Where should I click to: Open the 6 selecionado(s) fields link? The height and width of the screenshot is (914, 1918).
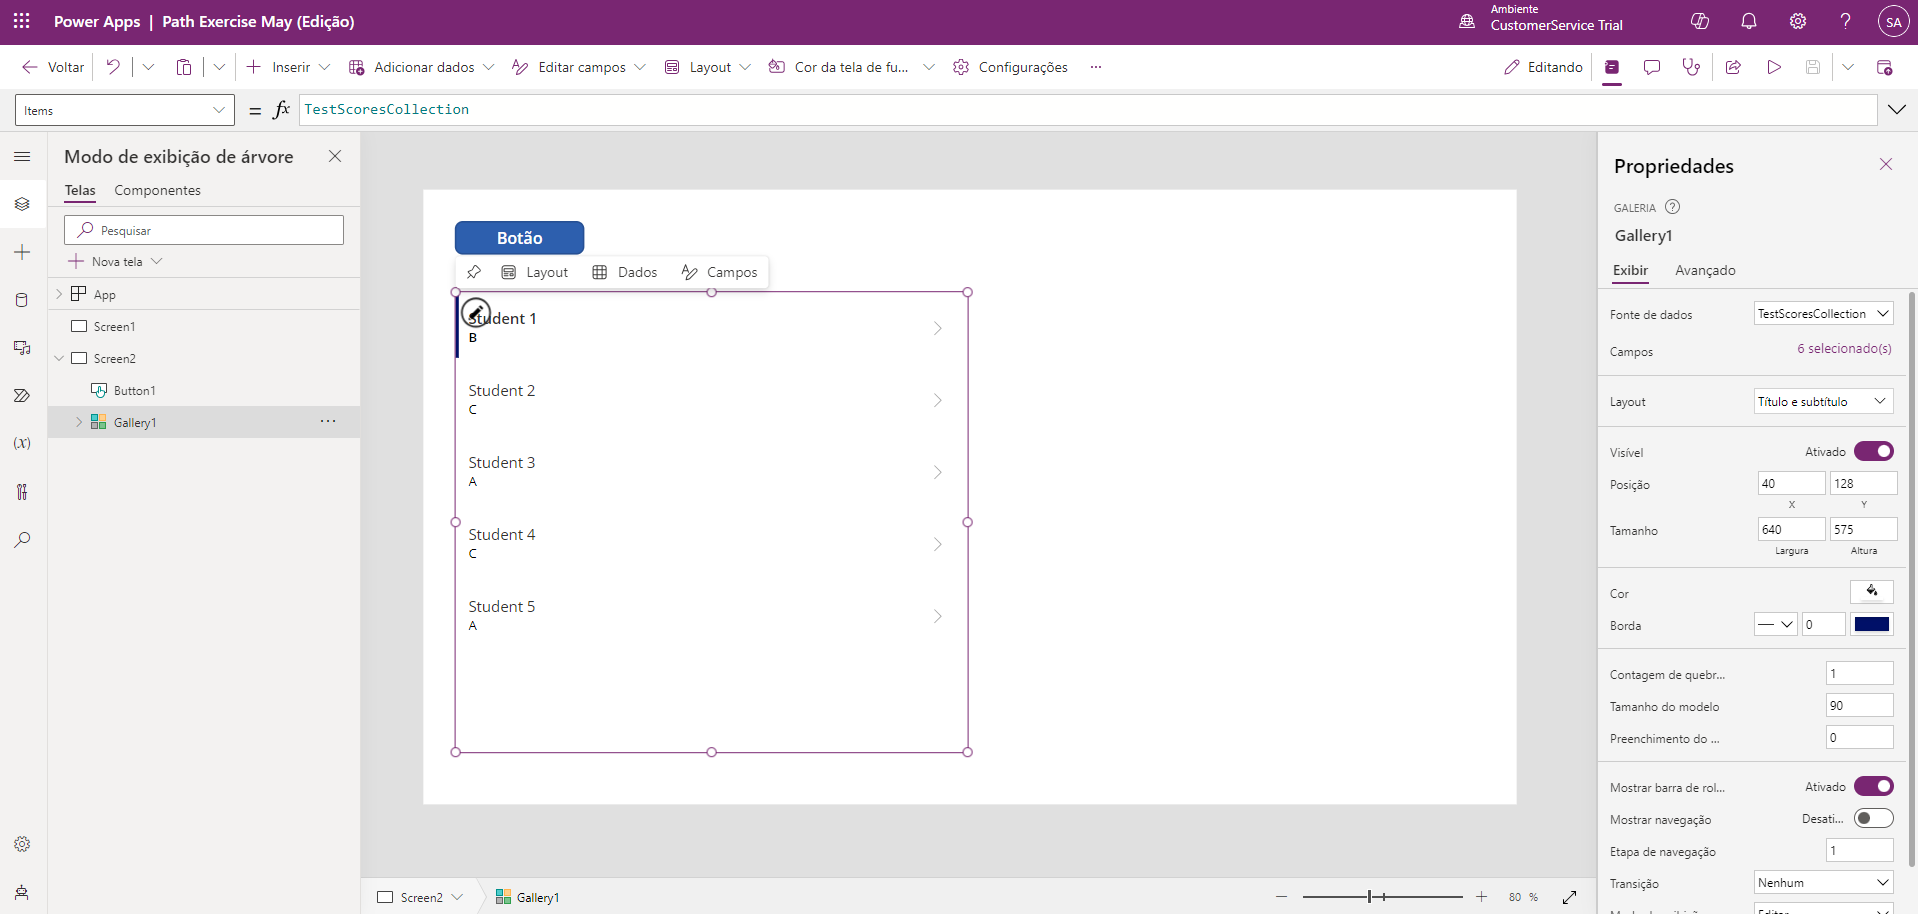pos(1844,349)
